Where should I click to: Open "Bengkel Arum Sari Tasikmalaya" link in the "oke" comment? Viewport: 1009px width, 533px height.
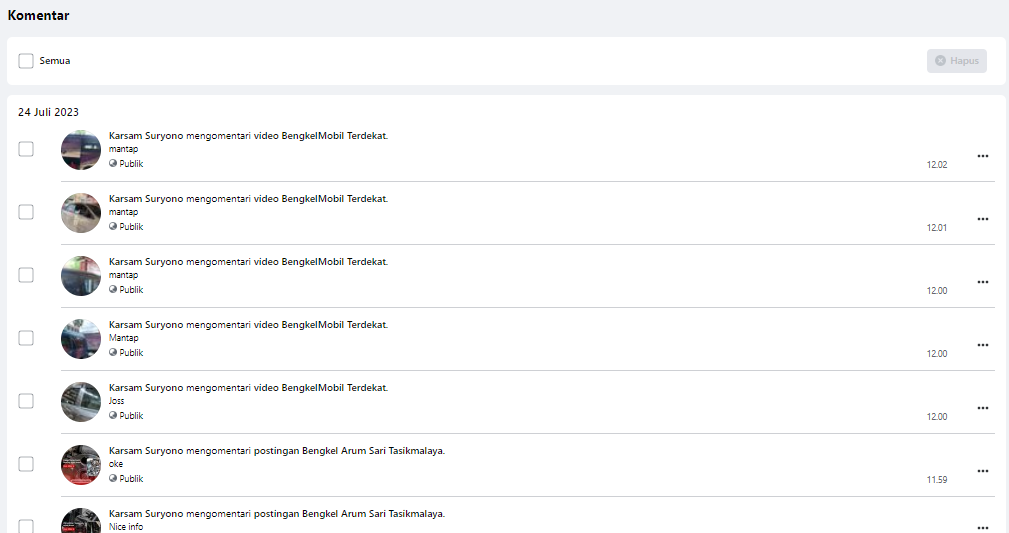tap(372, 451)
